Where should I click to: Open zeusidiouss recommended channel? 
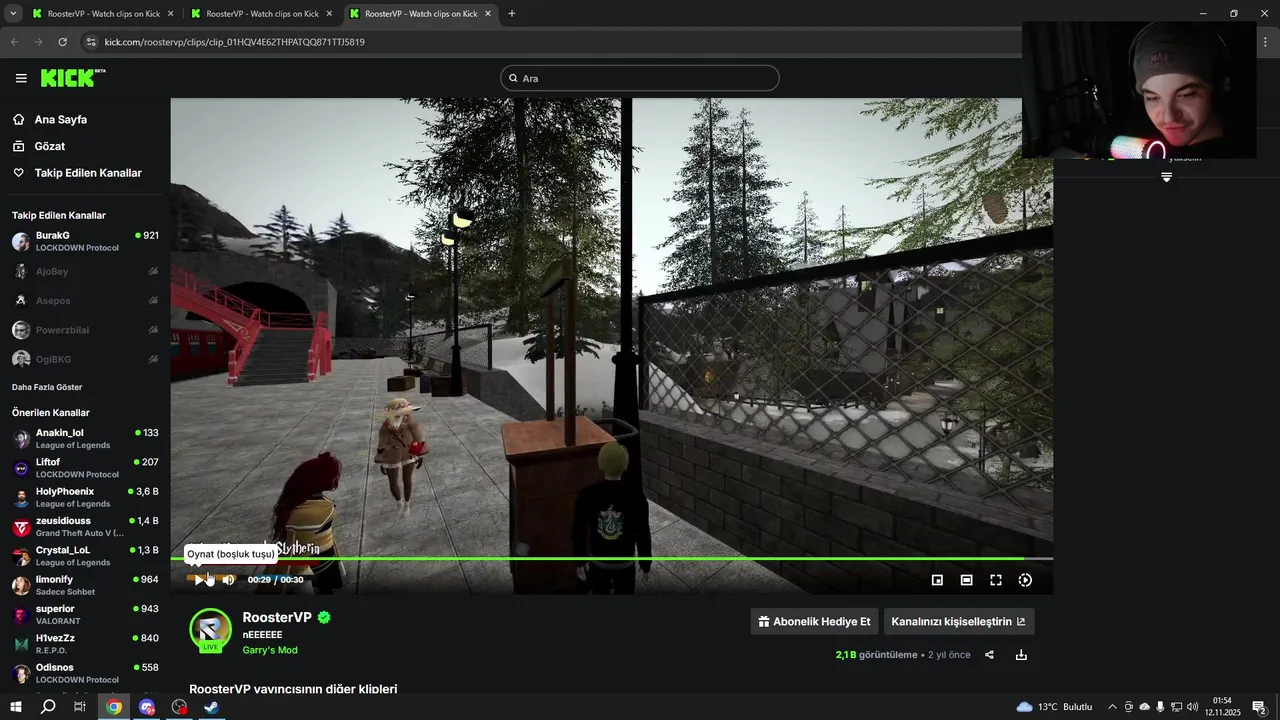pos(85,527)
